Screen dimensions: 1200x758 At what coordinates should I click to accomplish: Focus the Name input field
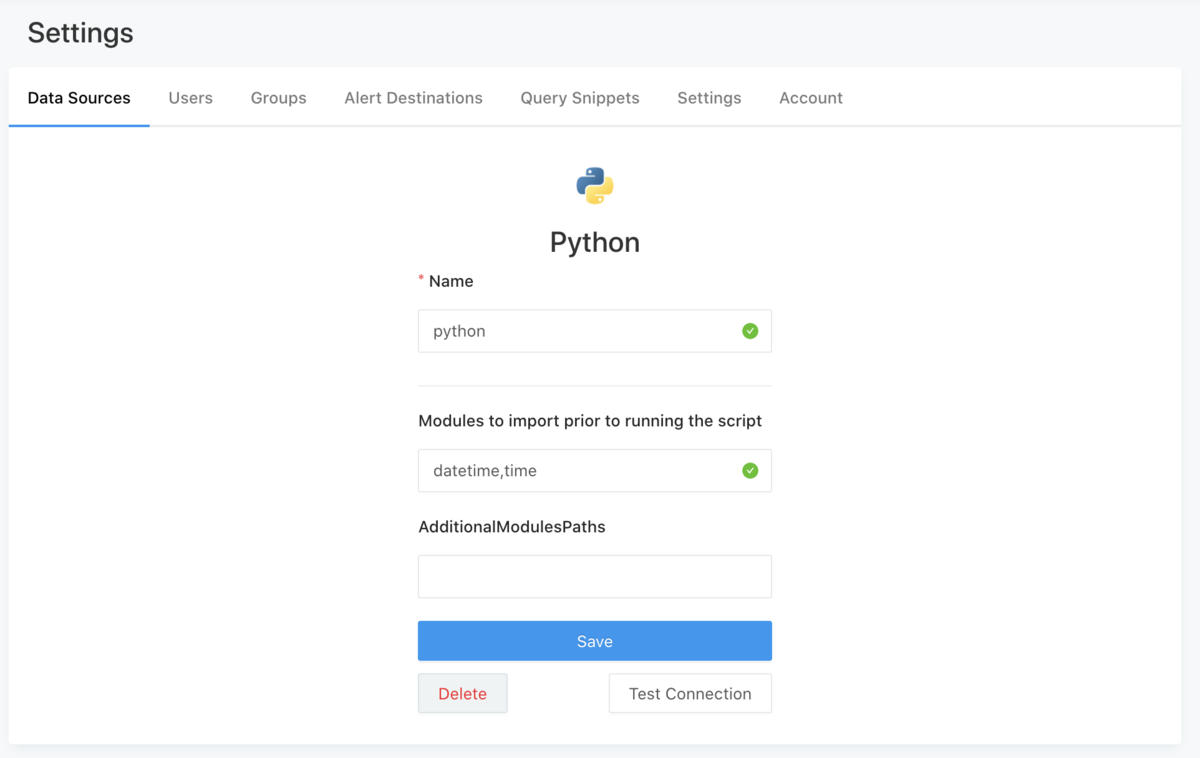click(595, 331)
